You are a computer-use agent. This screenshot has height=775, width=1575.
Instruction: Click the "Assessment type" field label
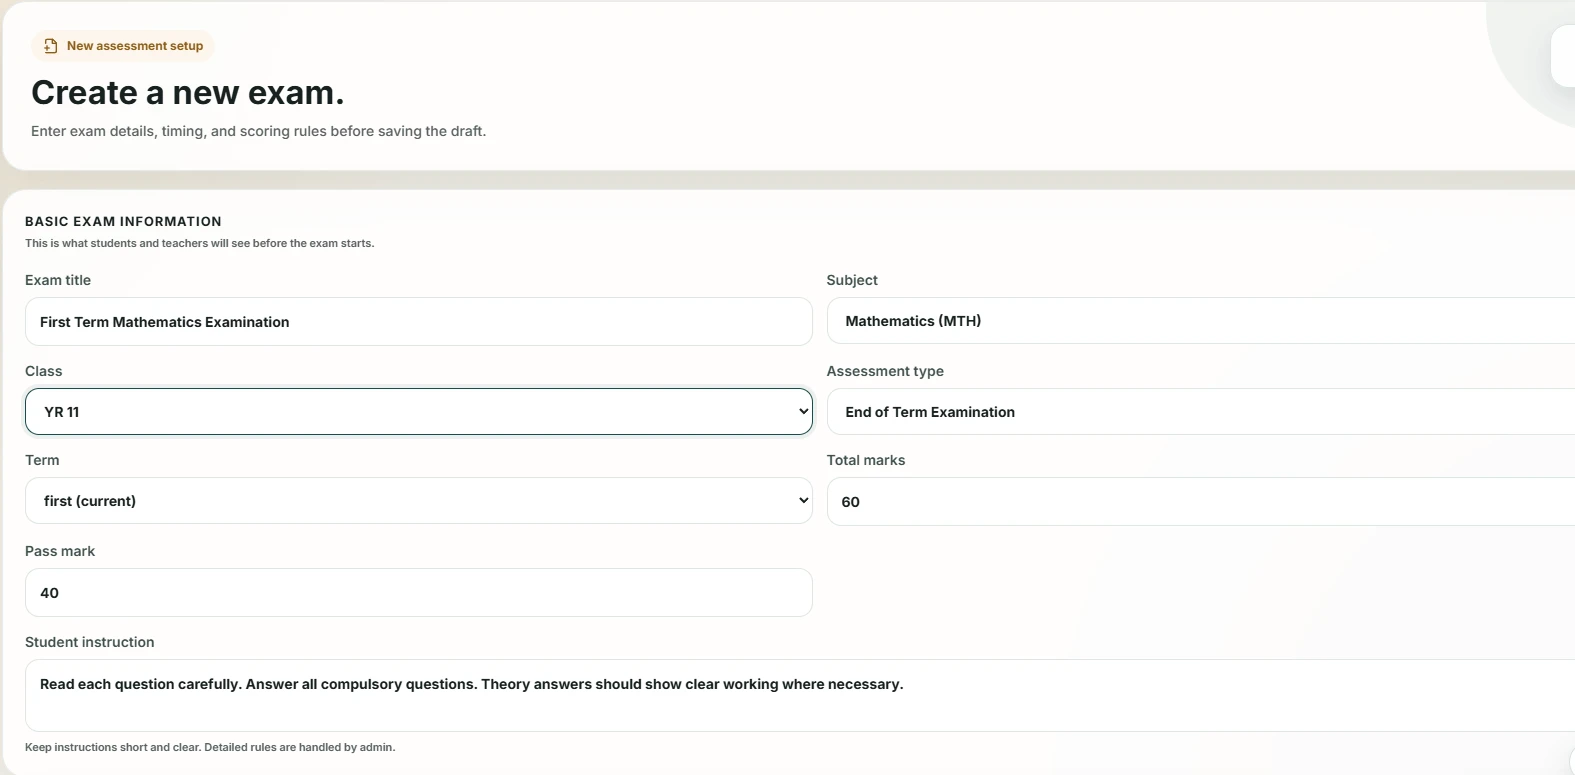coord(885,371)
